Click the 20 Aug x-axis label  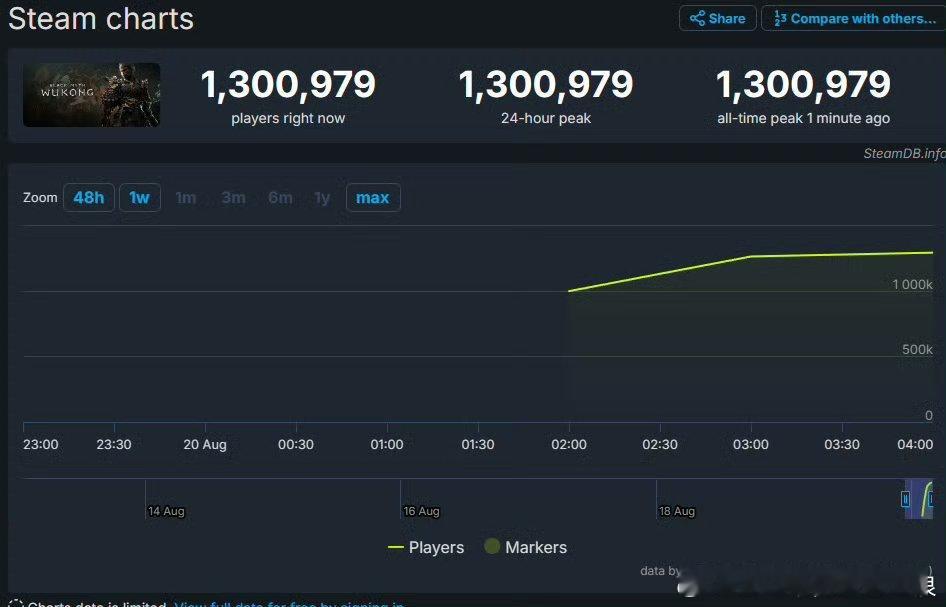pyautogui.click(x=205, y=445)
